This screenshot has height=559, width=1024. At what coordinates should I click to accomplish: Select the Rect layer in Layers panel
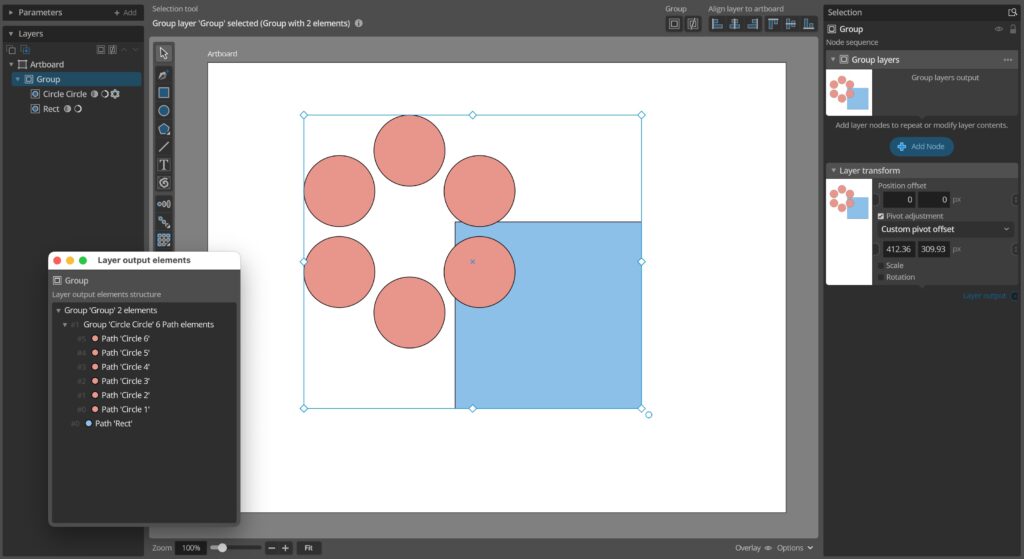51,109
